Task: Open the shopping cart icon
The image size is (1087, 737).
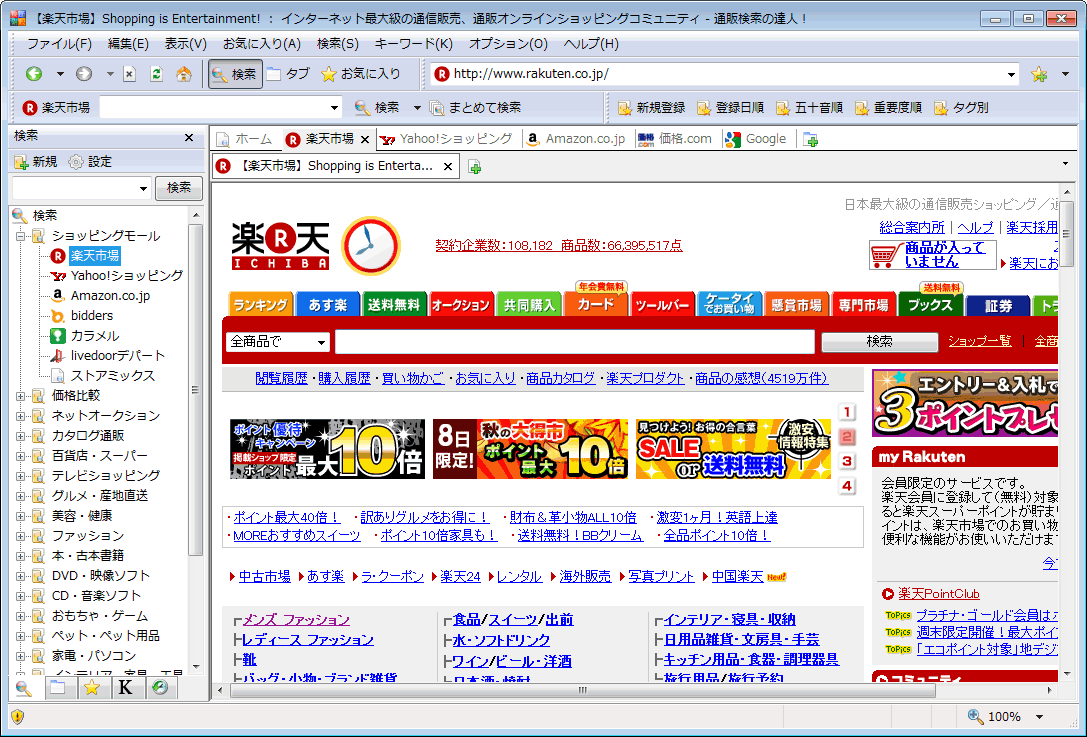Action: point(884,254)
